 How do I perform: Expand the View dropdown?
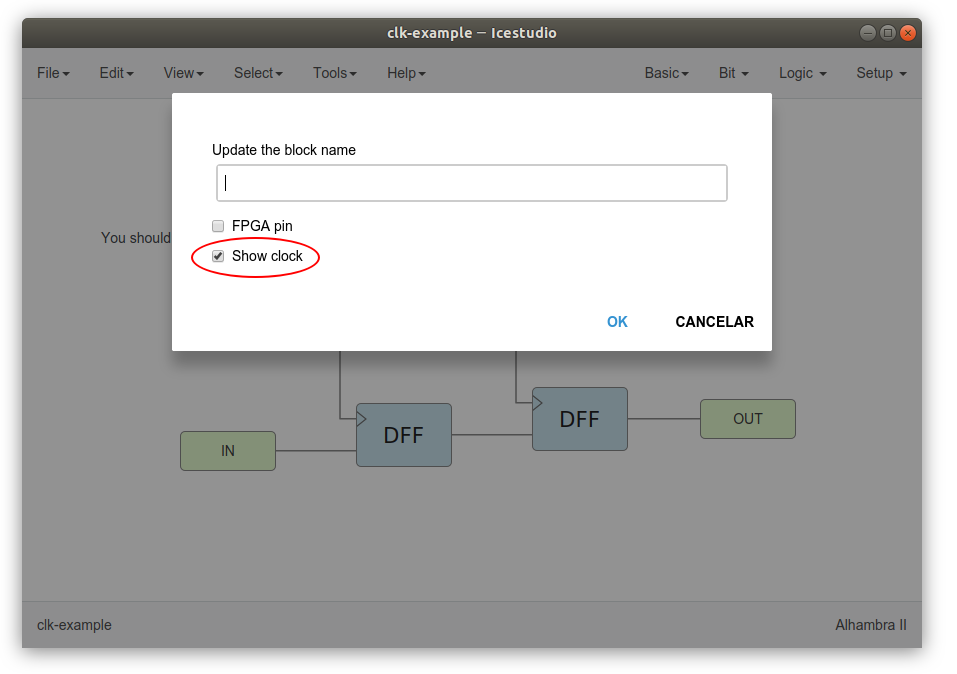click(x=182, y=72)
